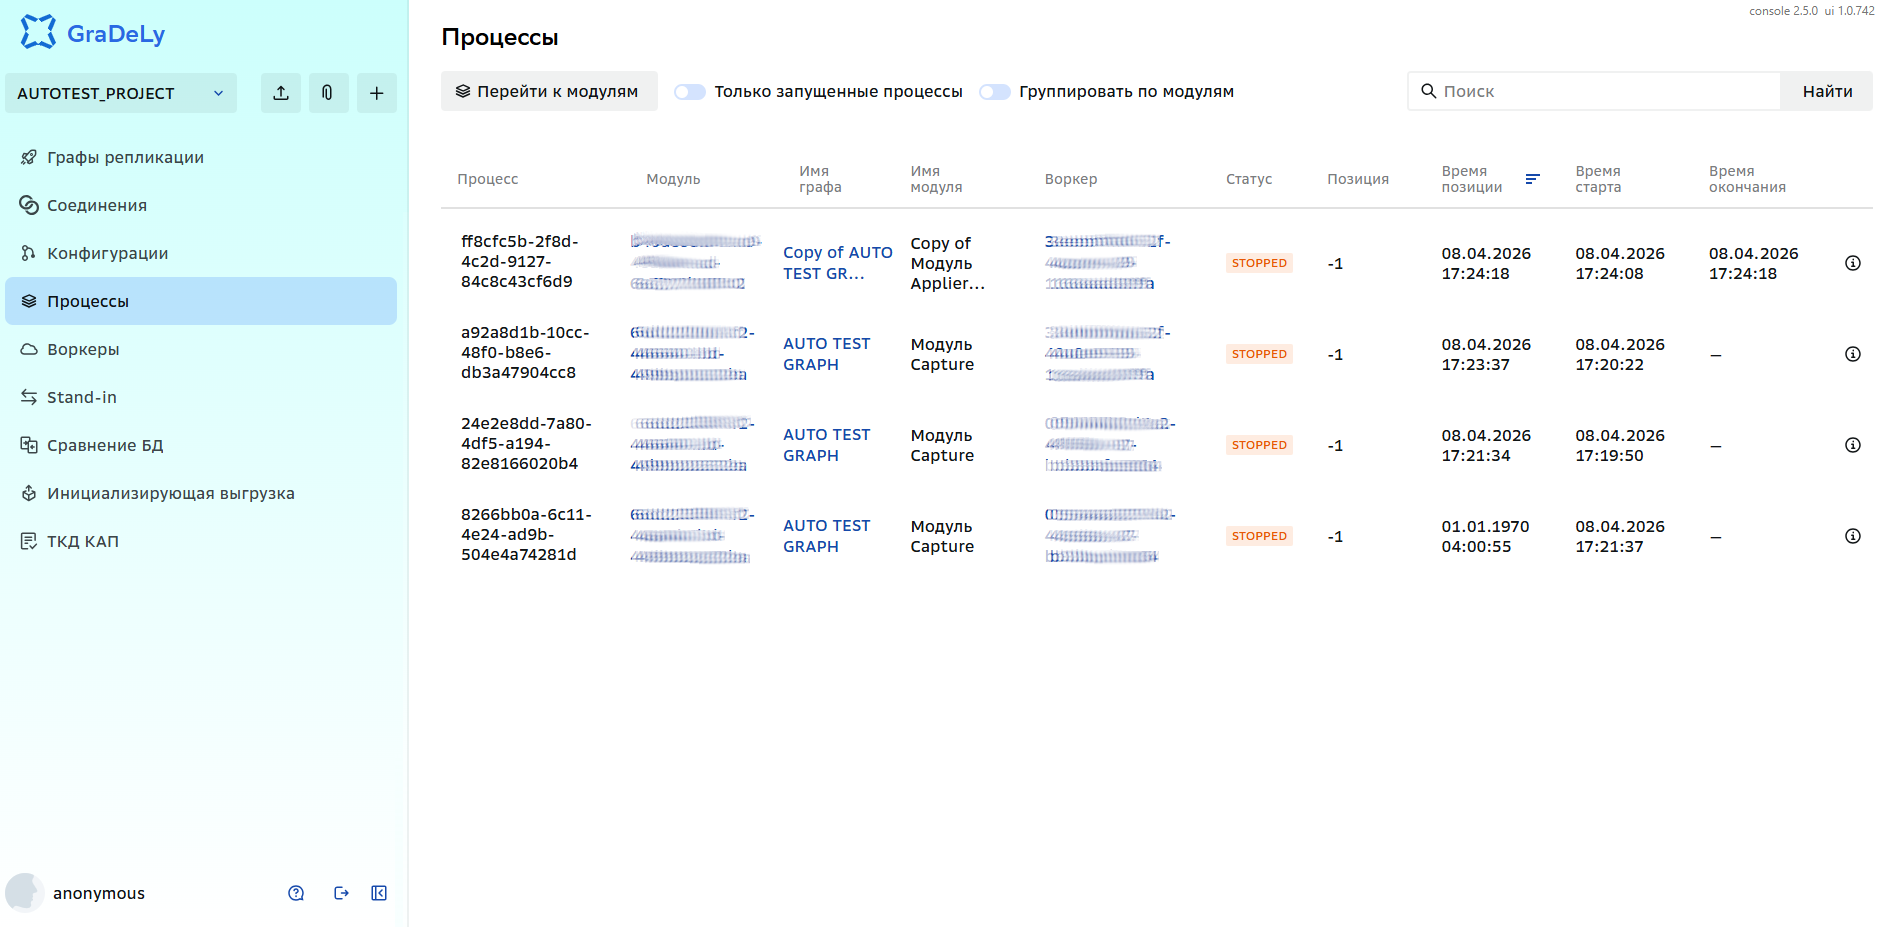Open Соединения in the sidebar
The image size is (1903, 927).
point(201,205)
